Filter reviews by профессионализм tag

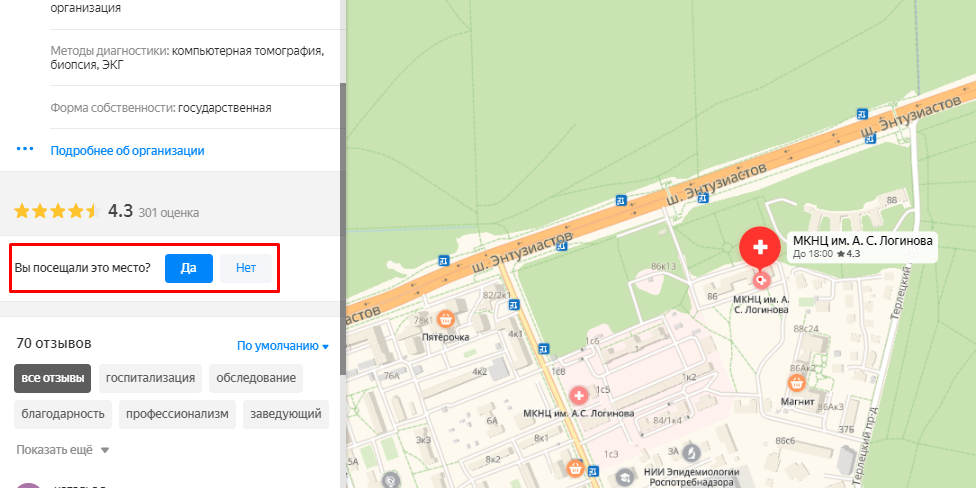tap(177, 415)
